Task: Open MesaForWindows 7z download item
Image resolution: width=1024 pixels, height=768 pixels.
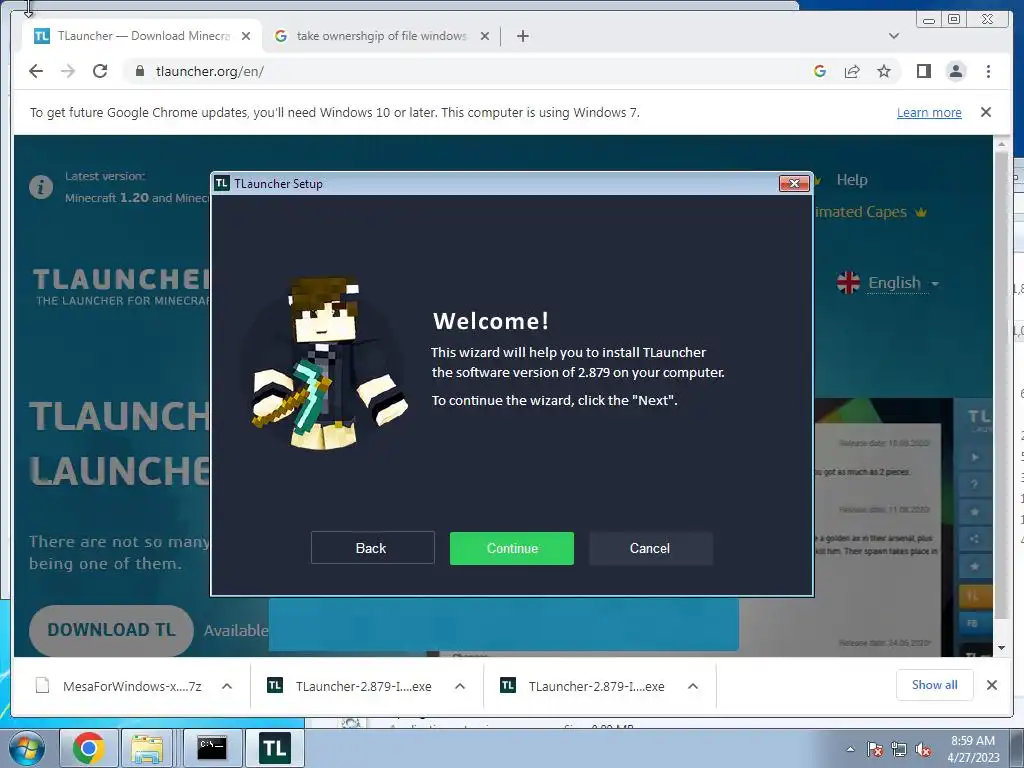Action: [118, 686]
